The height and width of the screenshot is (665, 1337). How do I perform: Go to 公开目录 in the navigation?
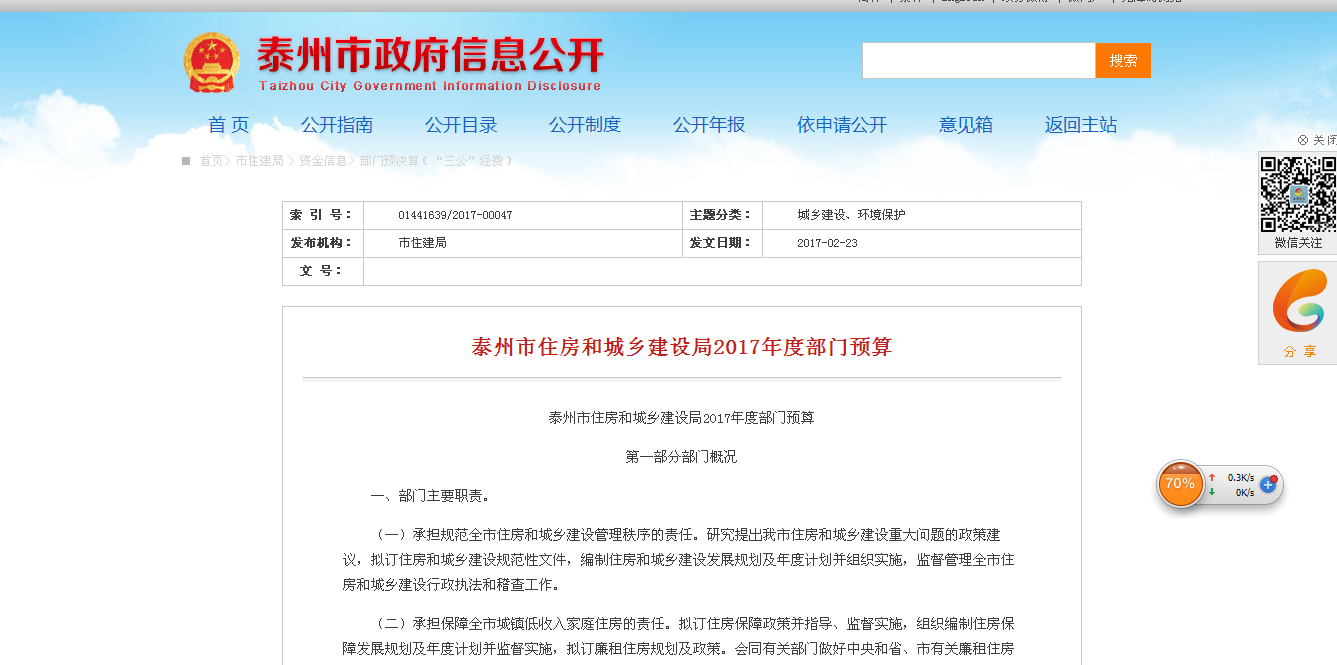(461, 125)
